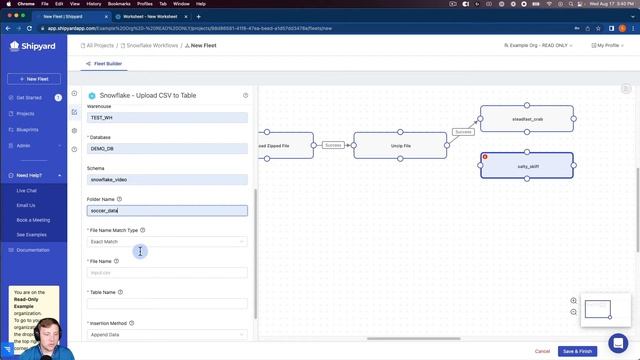Click the add vessel plus icon

pos(74,93)
